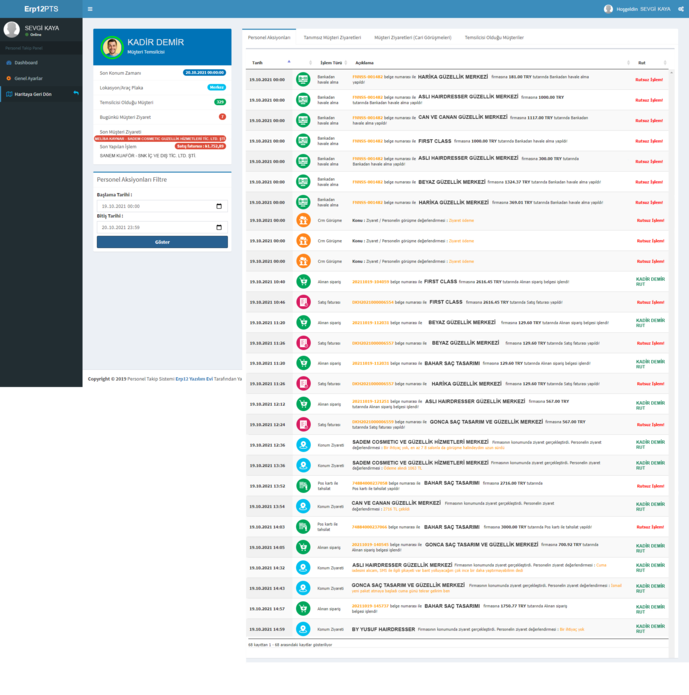Click Pos kartı tahsilat icon at 13:52
Screen dimensions: 689x695
(x=303, y=486)
